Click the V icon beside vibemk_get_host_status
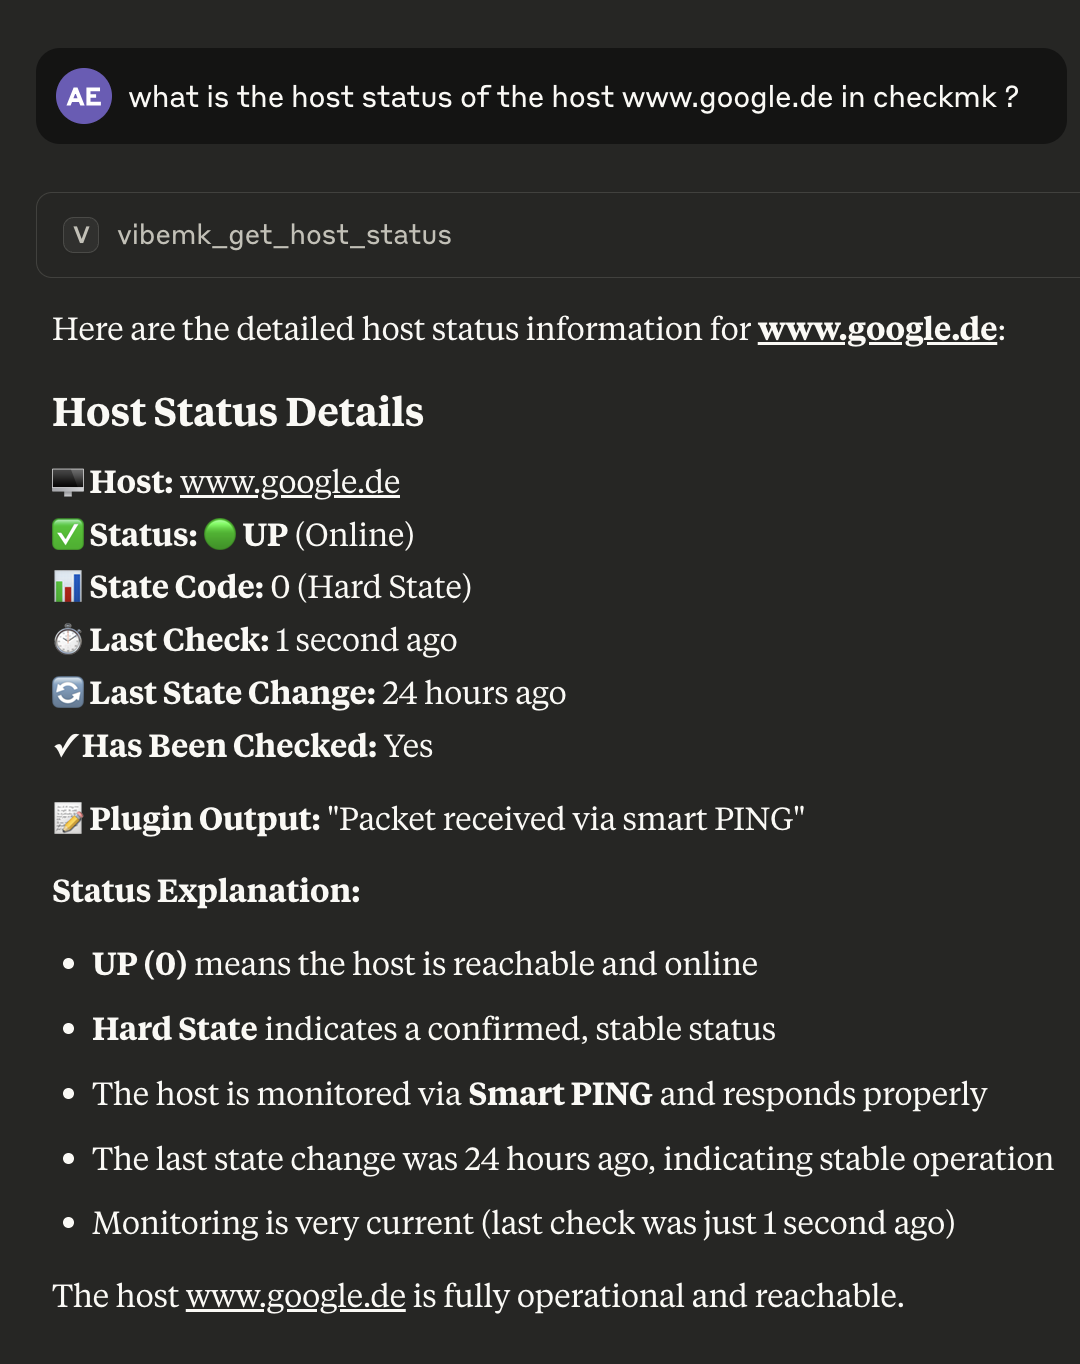Screen dimensions: 1080x1364 pos(81,235)
